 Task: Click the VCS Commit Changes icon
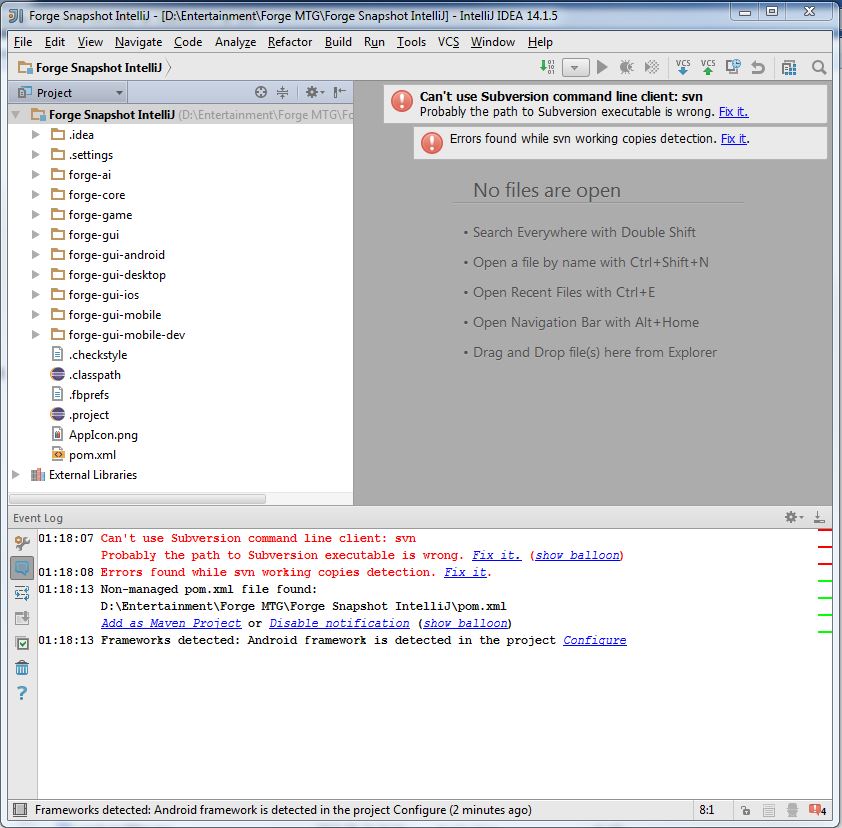click(x=708, y=67)
